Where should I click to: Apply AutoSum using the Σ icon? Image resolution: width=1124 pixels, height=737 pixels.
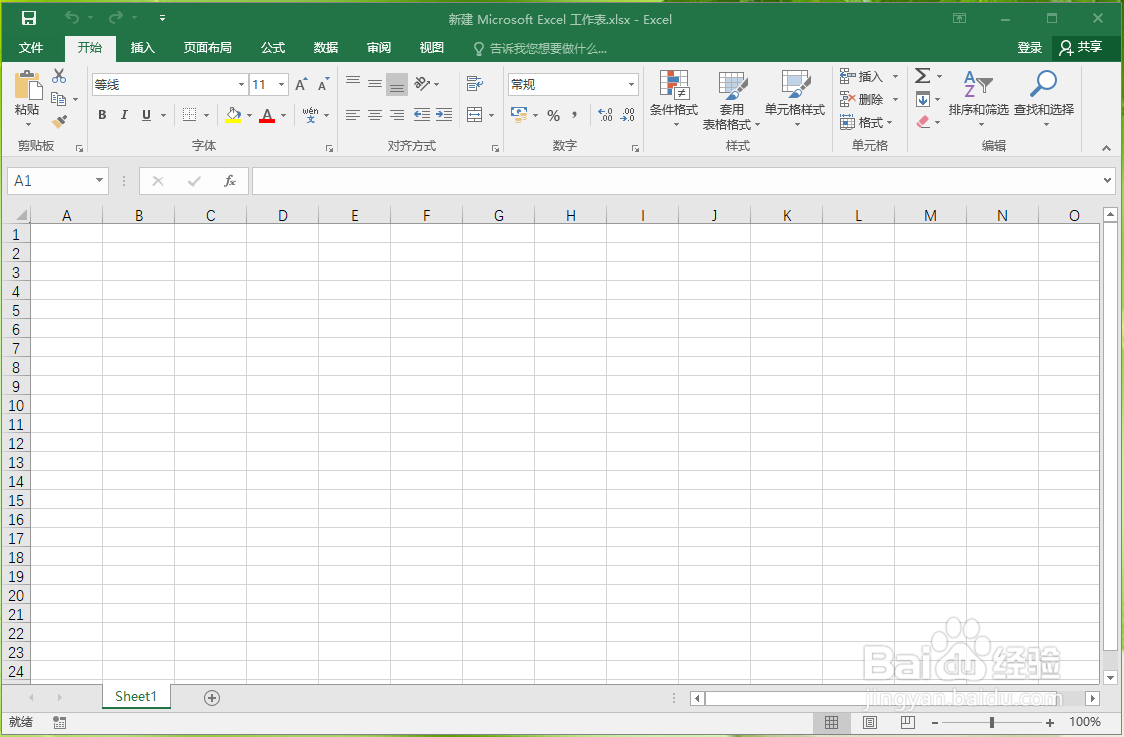[923, 75]
